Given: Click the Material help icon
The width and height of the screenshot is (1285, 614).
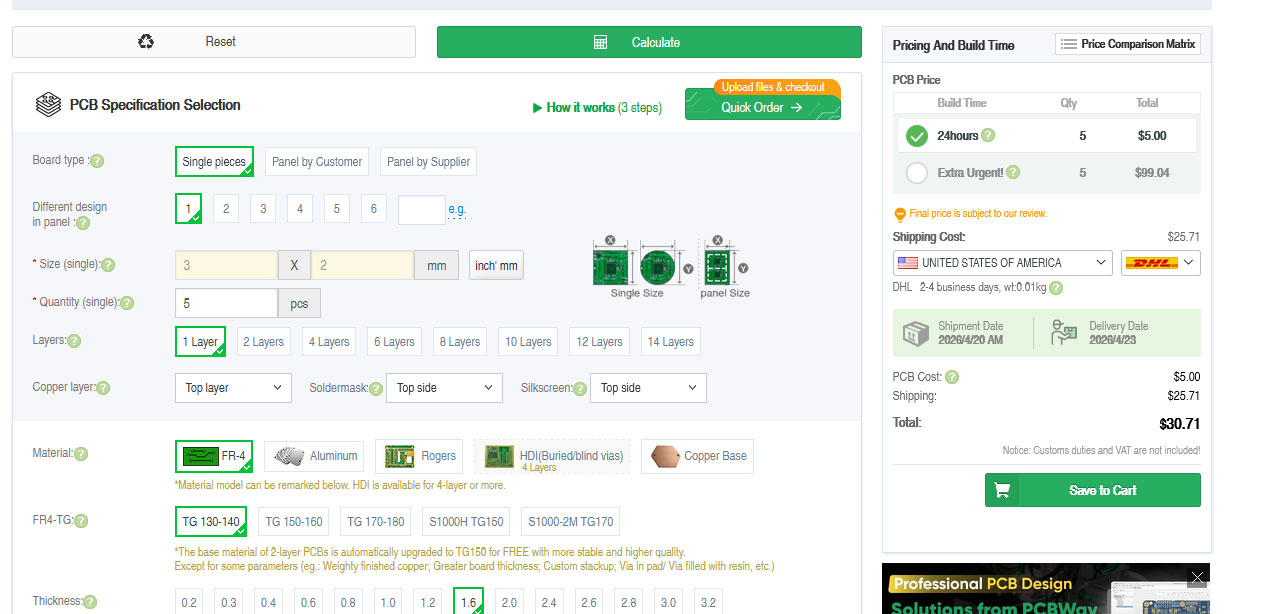Looking at the screenshot, I should click(x=81, y=454).
